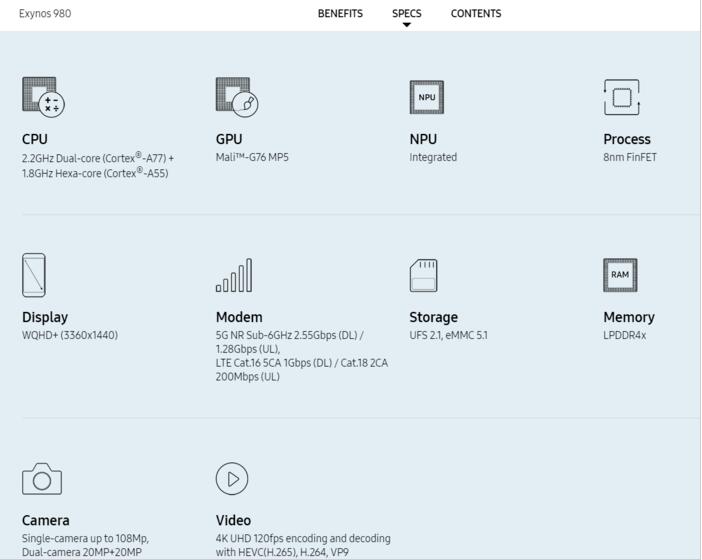Select the NPU chip icon
This screenshot has height=560, width=702.
426,97
